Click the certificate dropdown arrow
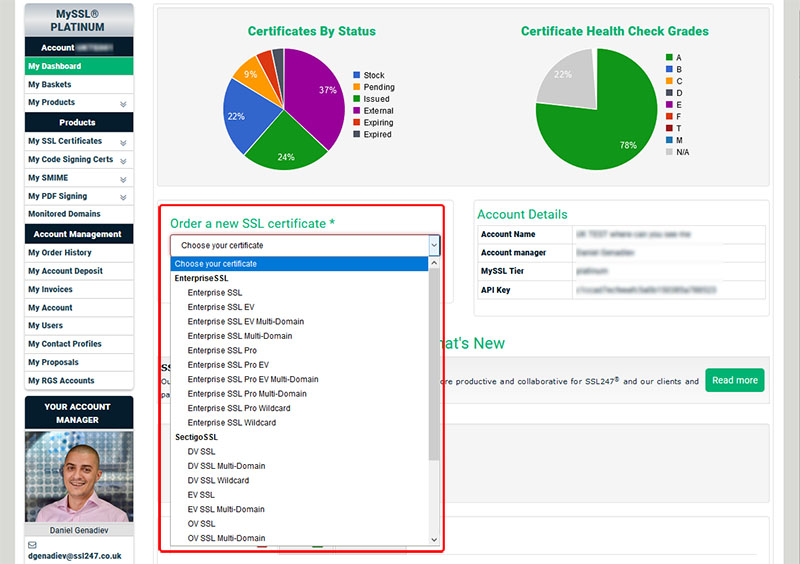 (x=433, y=245)
